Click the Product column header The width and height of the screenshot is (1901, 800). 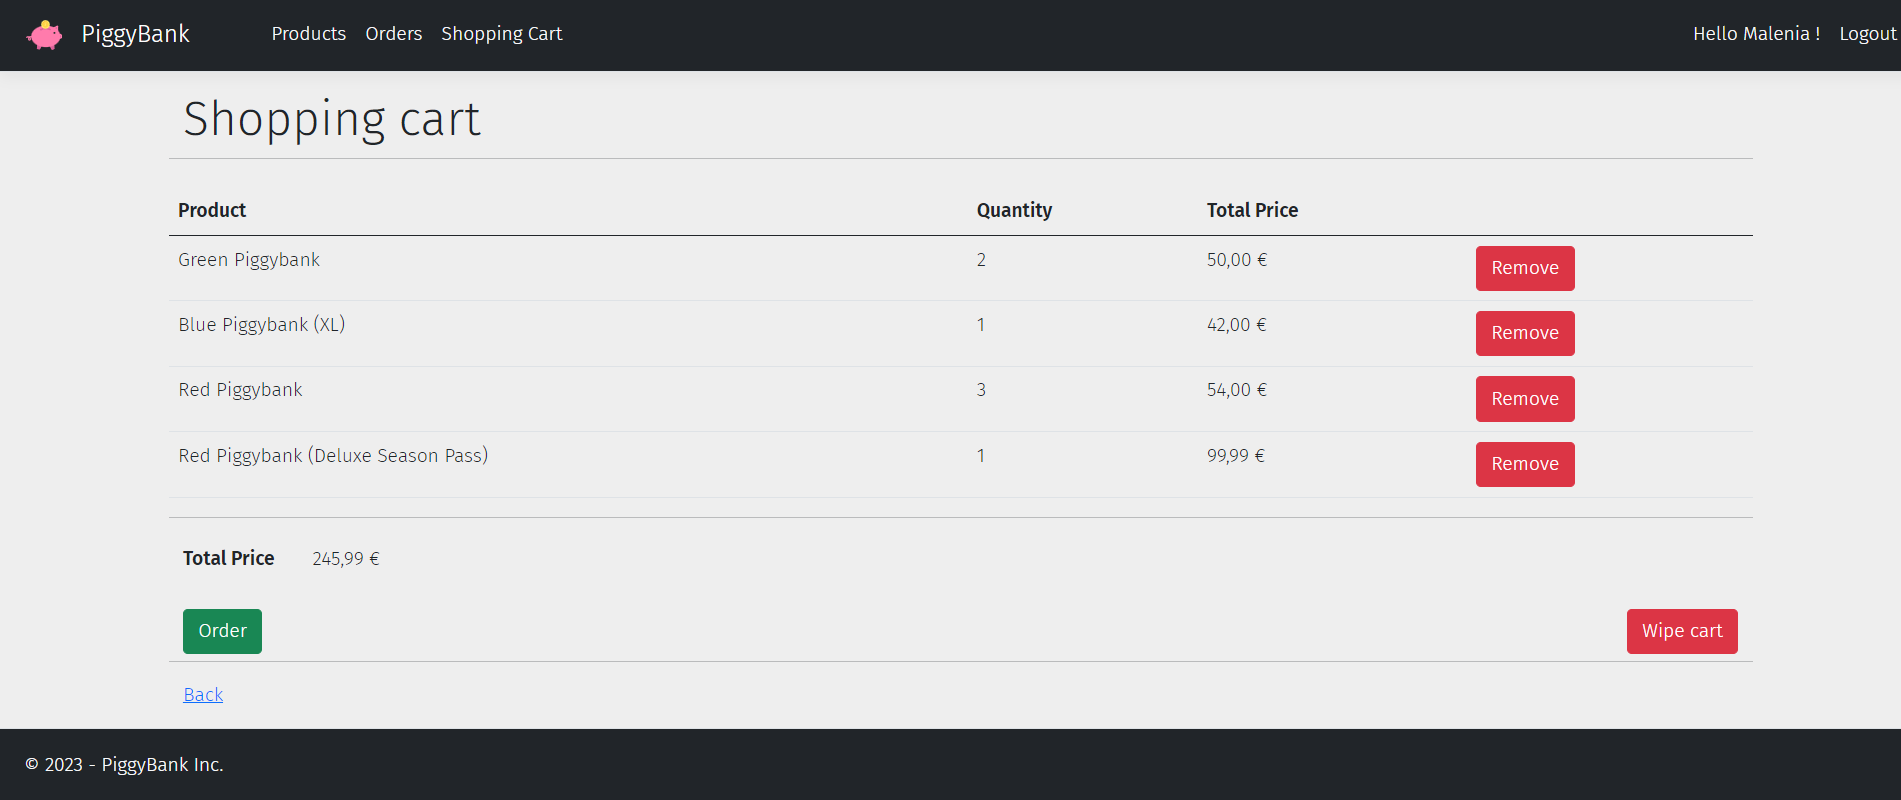coord(212,210)
